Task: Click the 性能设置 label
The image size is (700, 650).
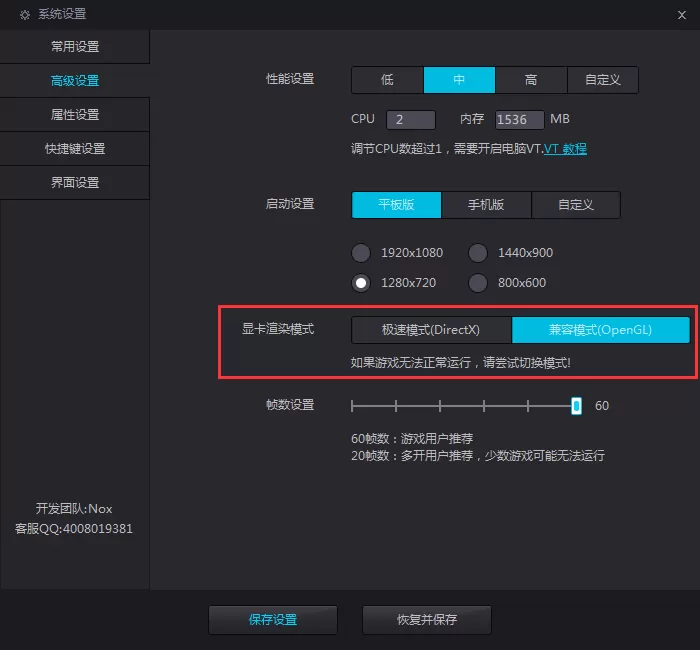Action: (x=290, y=79)
